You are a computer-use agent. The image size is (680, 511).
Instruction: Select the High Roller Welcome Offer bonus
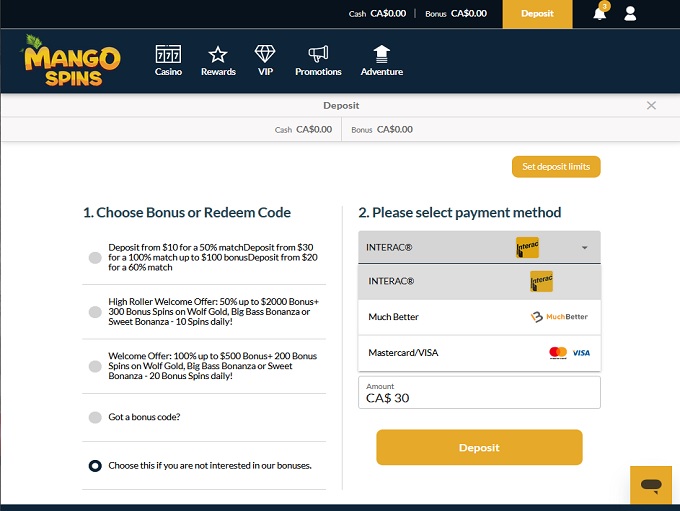pos(95,312)
